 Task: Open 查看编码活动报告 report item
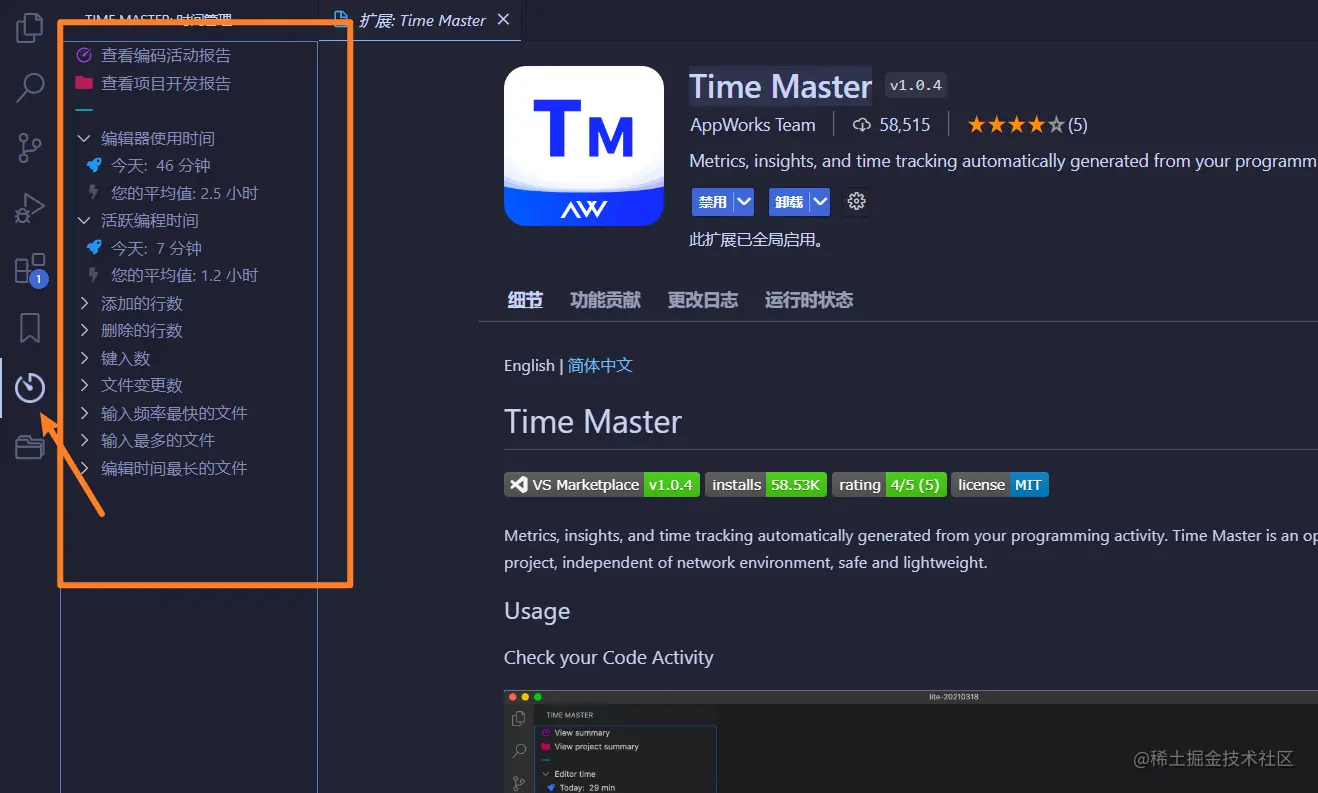(166, 55)
